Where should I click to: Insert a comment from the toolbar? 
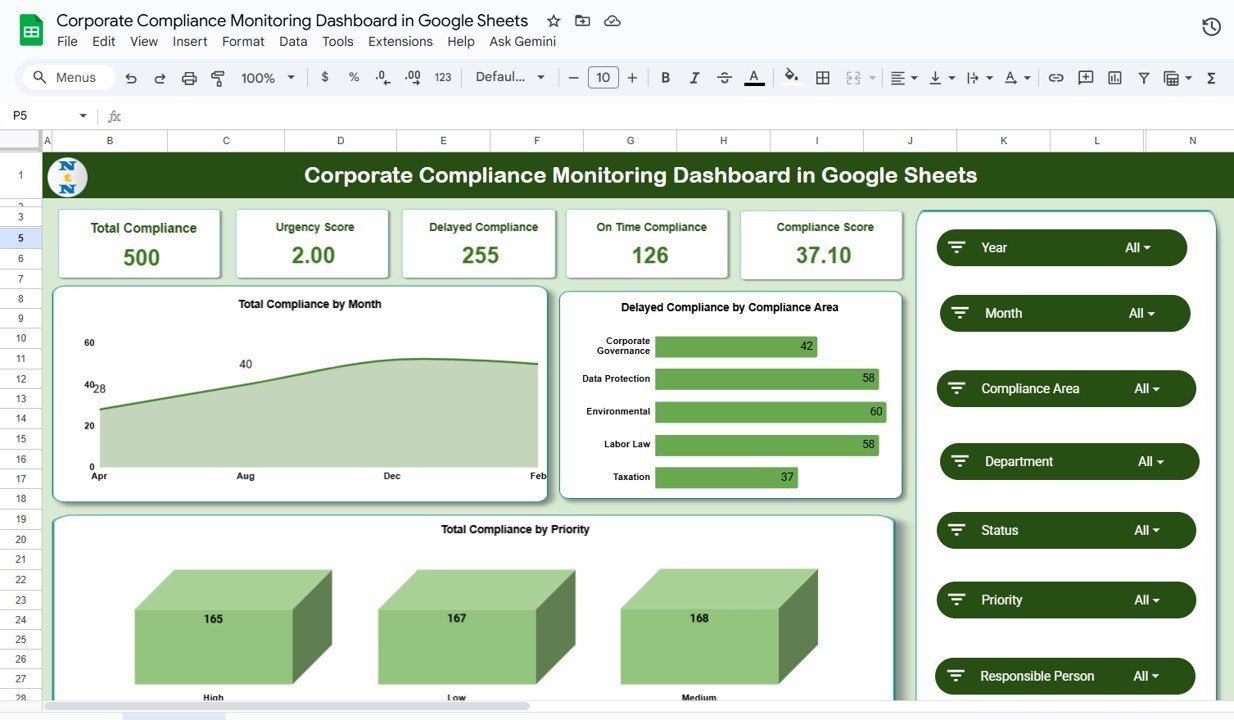click(1086, 77)
